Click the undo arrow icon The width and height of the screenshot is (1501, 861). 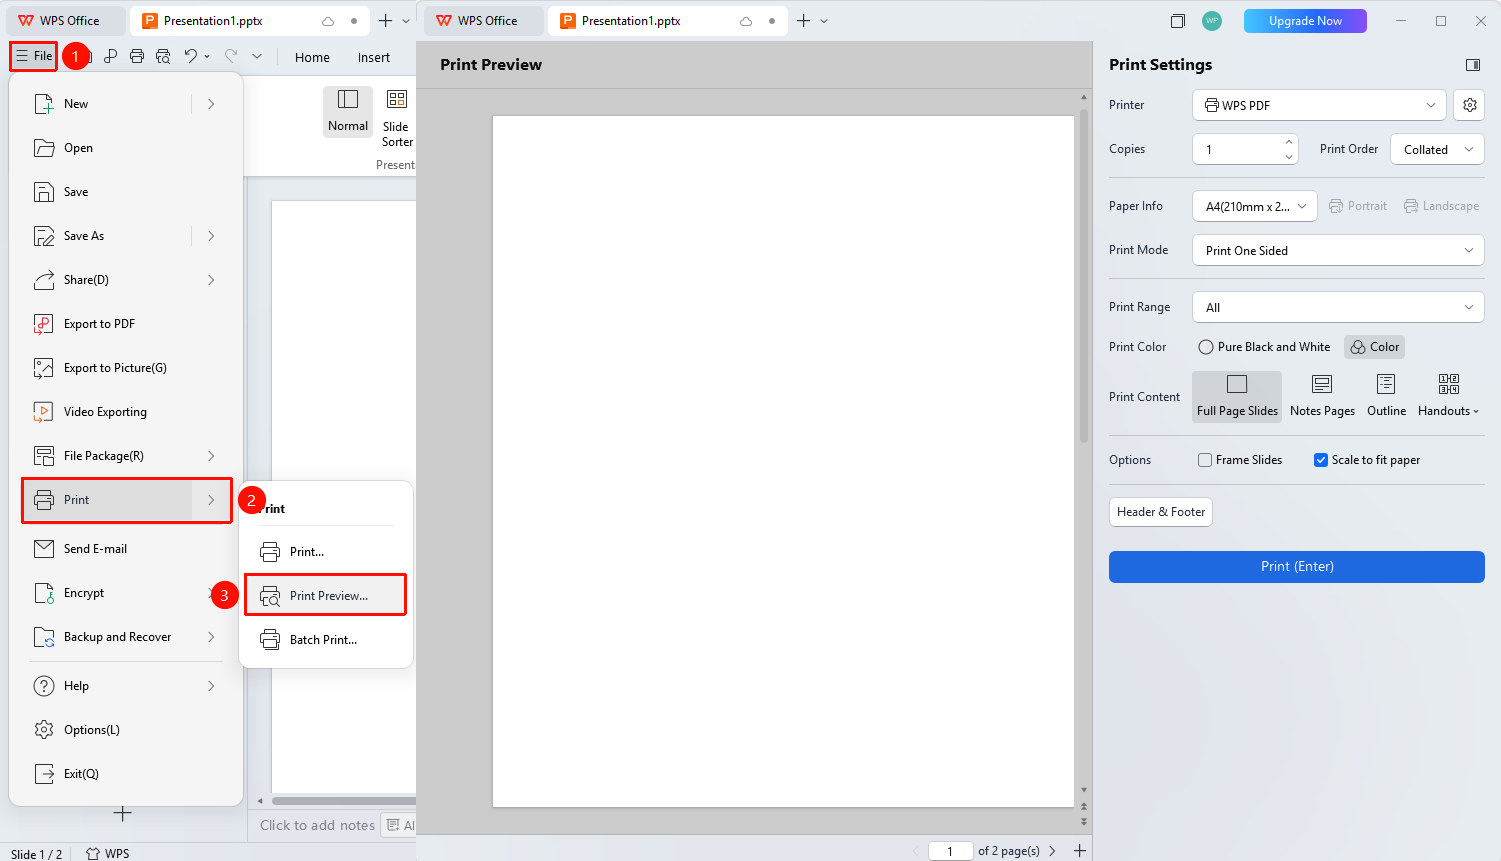coord(191,57)
